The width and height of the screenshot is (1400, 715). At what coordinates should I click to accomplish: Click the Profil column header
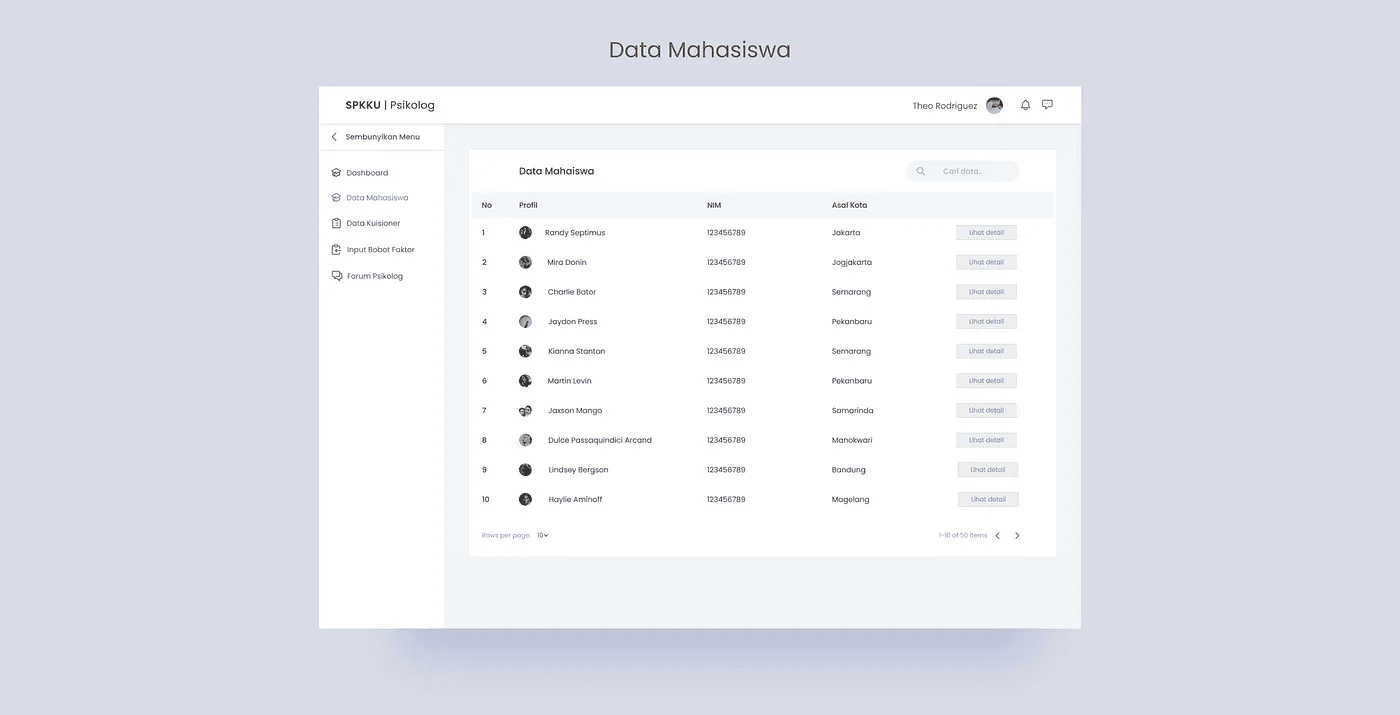point(528,205)
